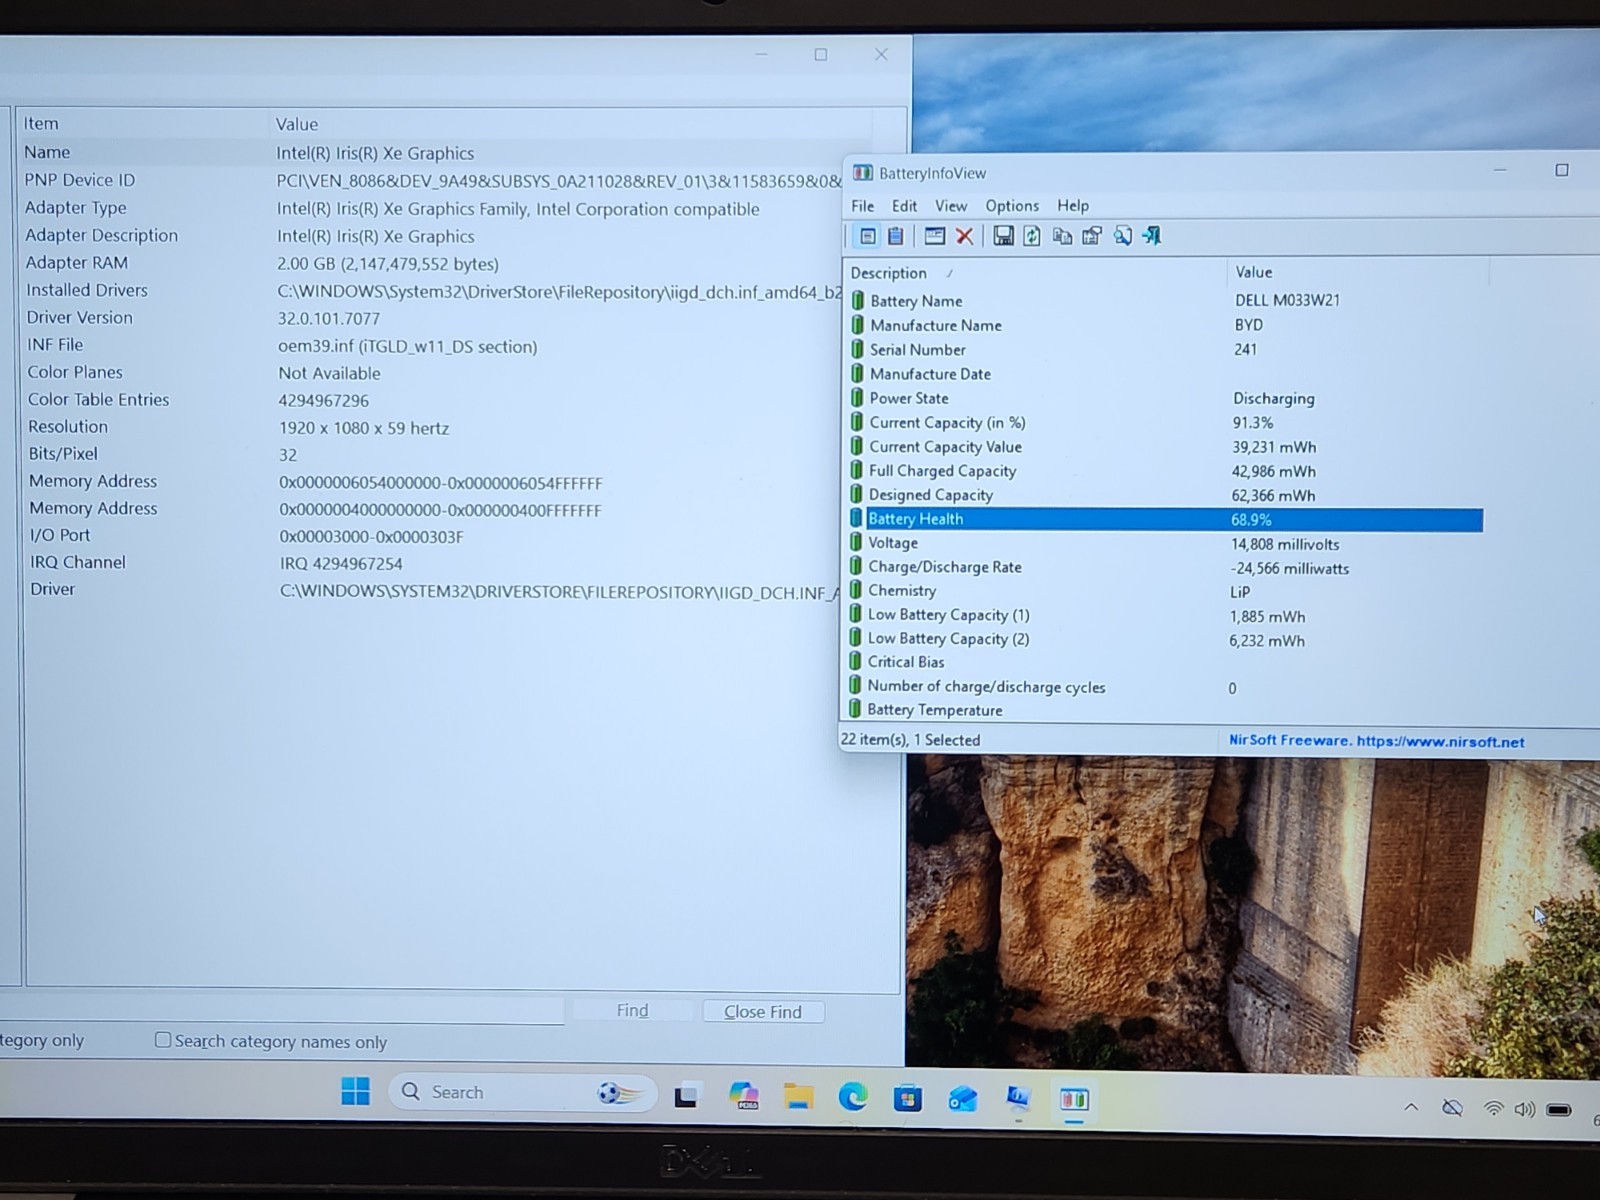Open the Options menu in BatteryInfoView
Viewport: 1600px width, 1200px height.
coord(1012,206)
